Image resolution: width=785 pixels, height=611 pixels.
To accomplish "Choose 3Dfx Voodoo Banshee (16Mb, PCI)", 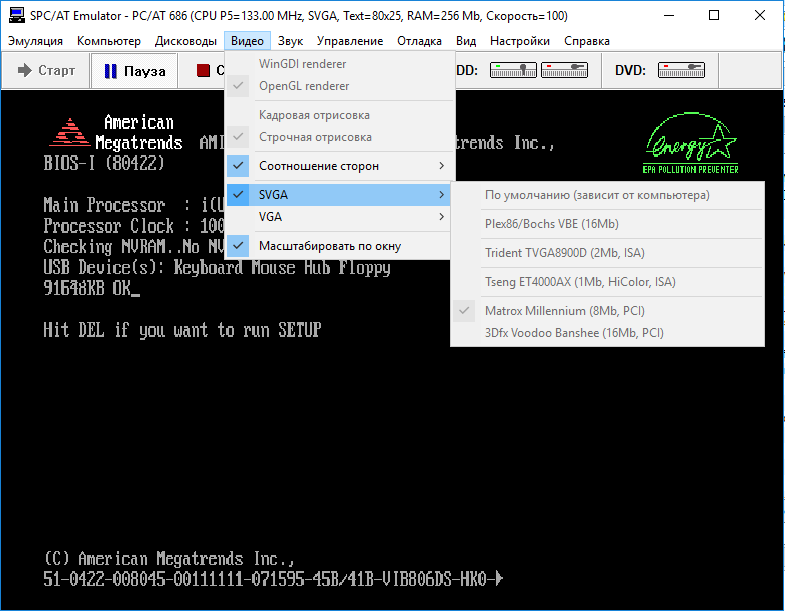I will click(607, 333).
